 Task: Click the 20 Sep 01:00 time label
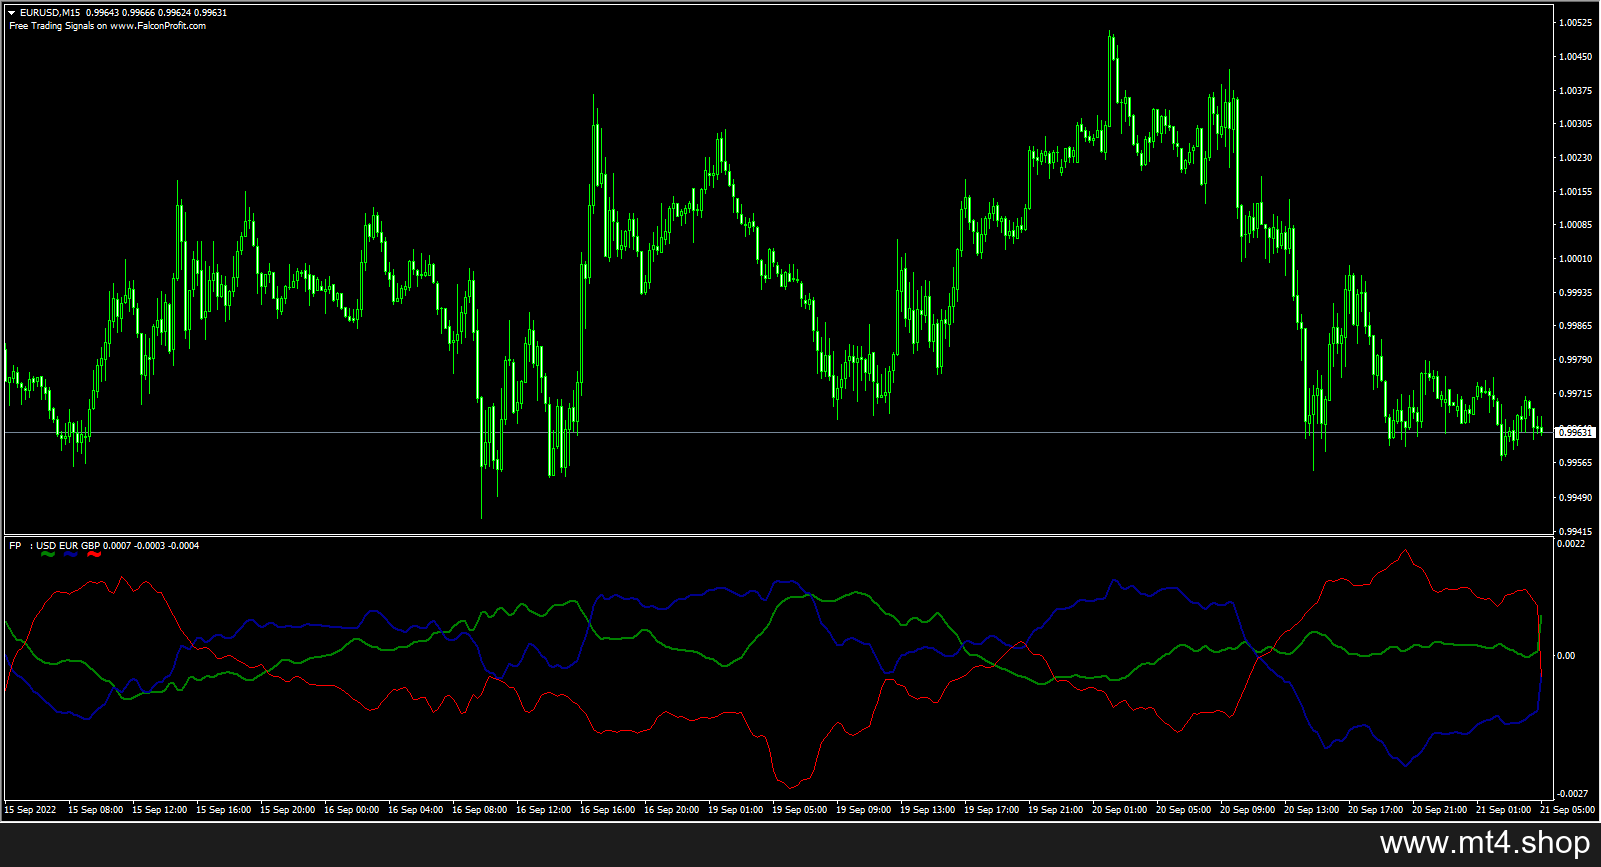click(1119, 810)
